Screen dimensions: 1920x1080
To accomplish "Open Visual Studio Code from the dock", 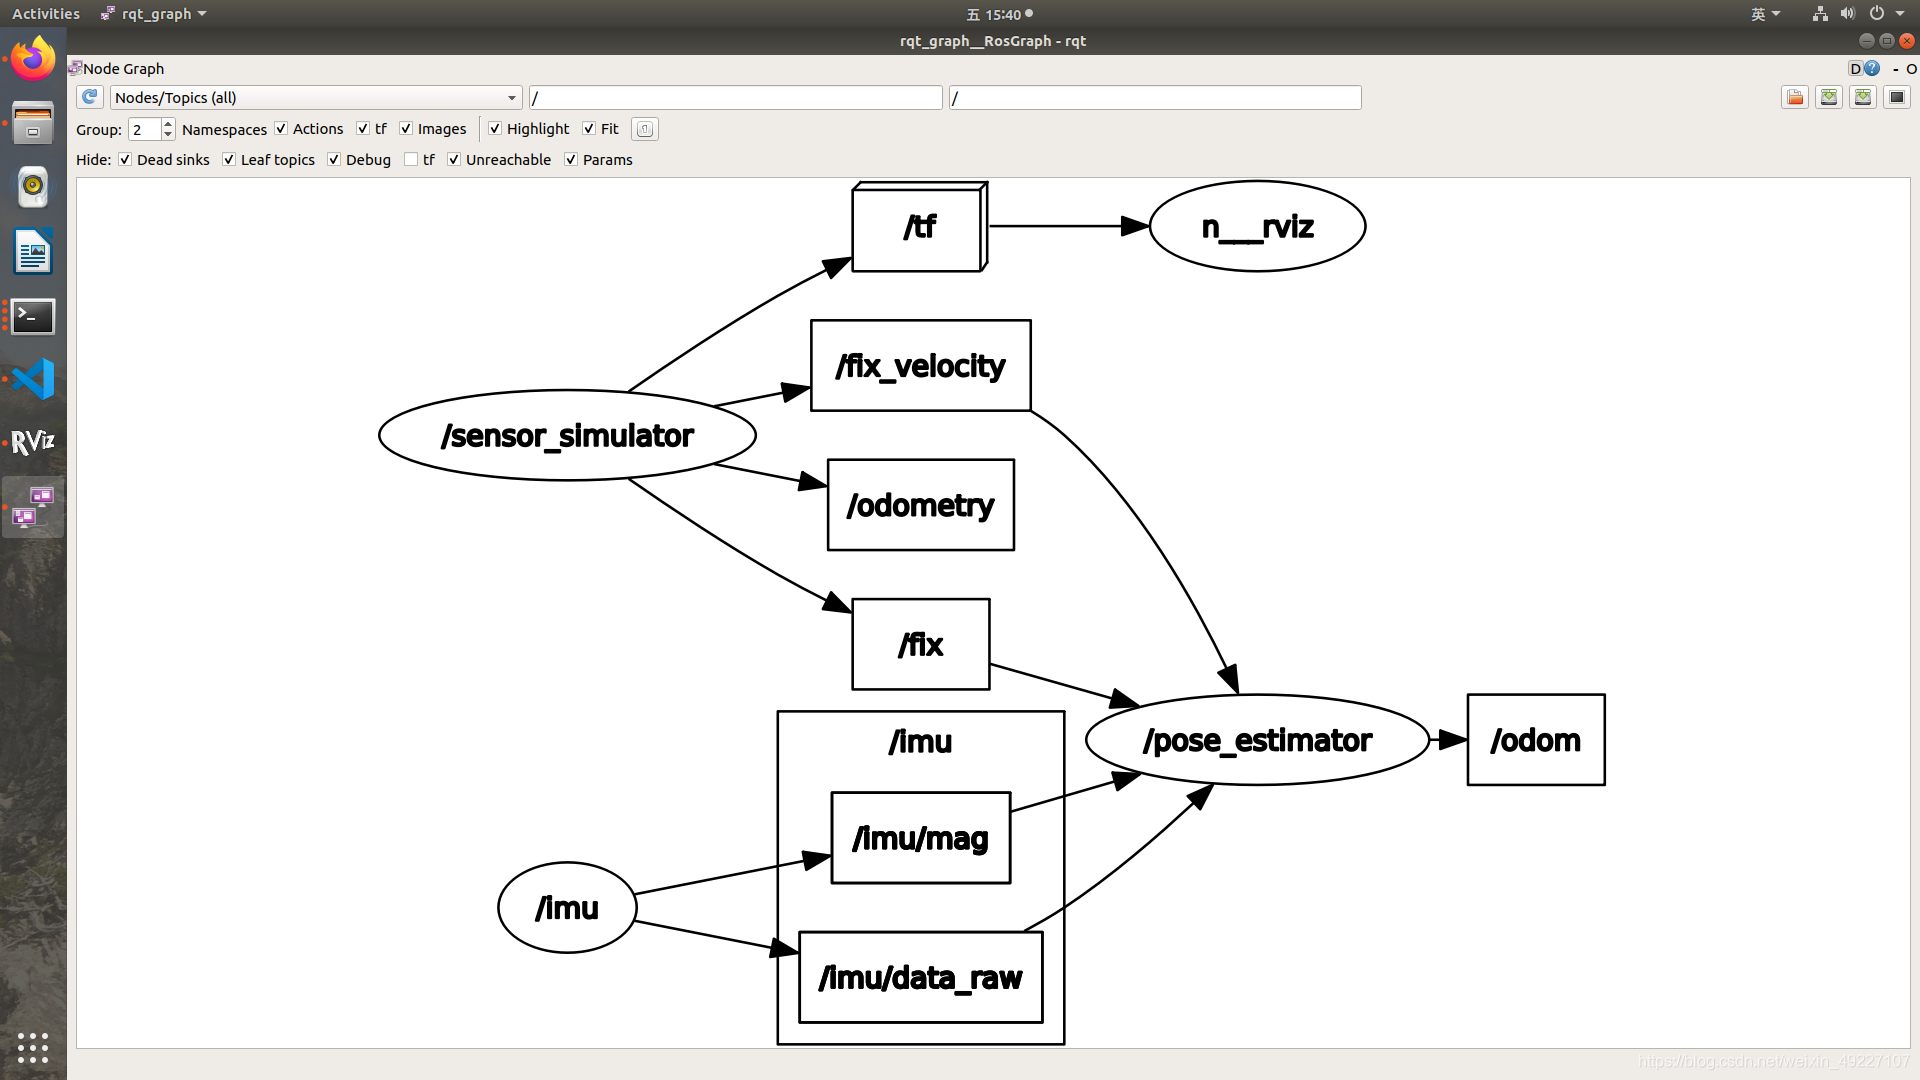I will [33, 379].
